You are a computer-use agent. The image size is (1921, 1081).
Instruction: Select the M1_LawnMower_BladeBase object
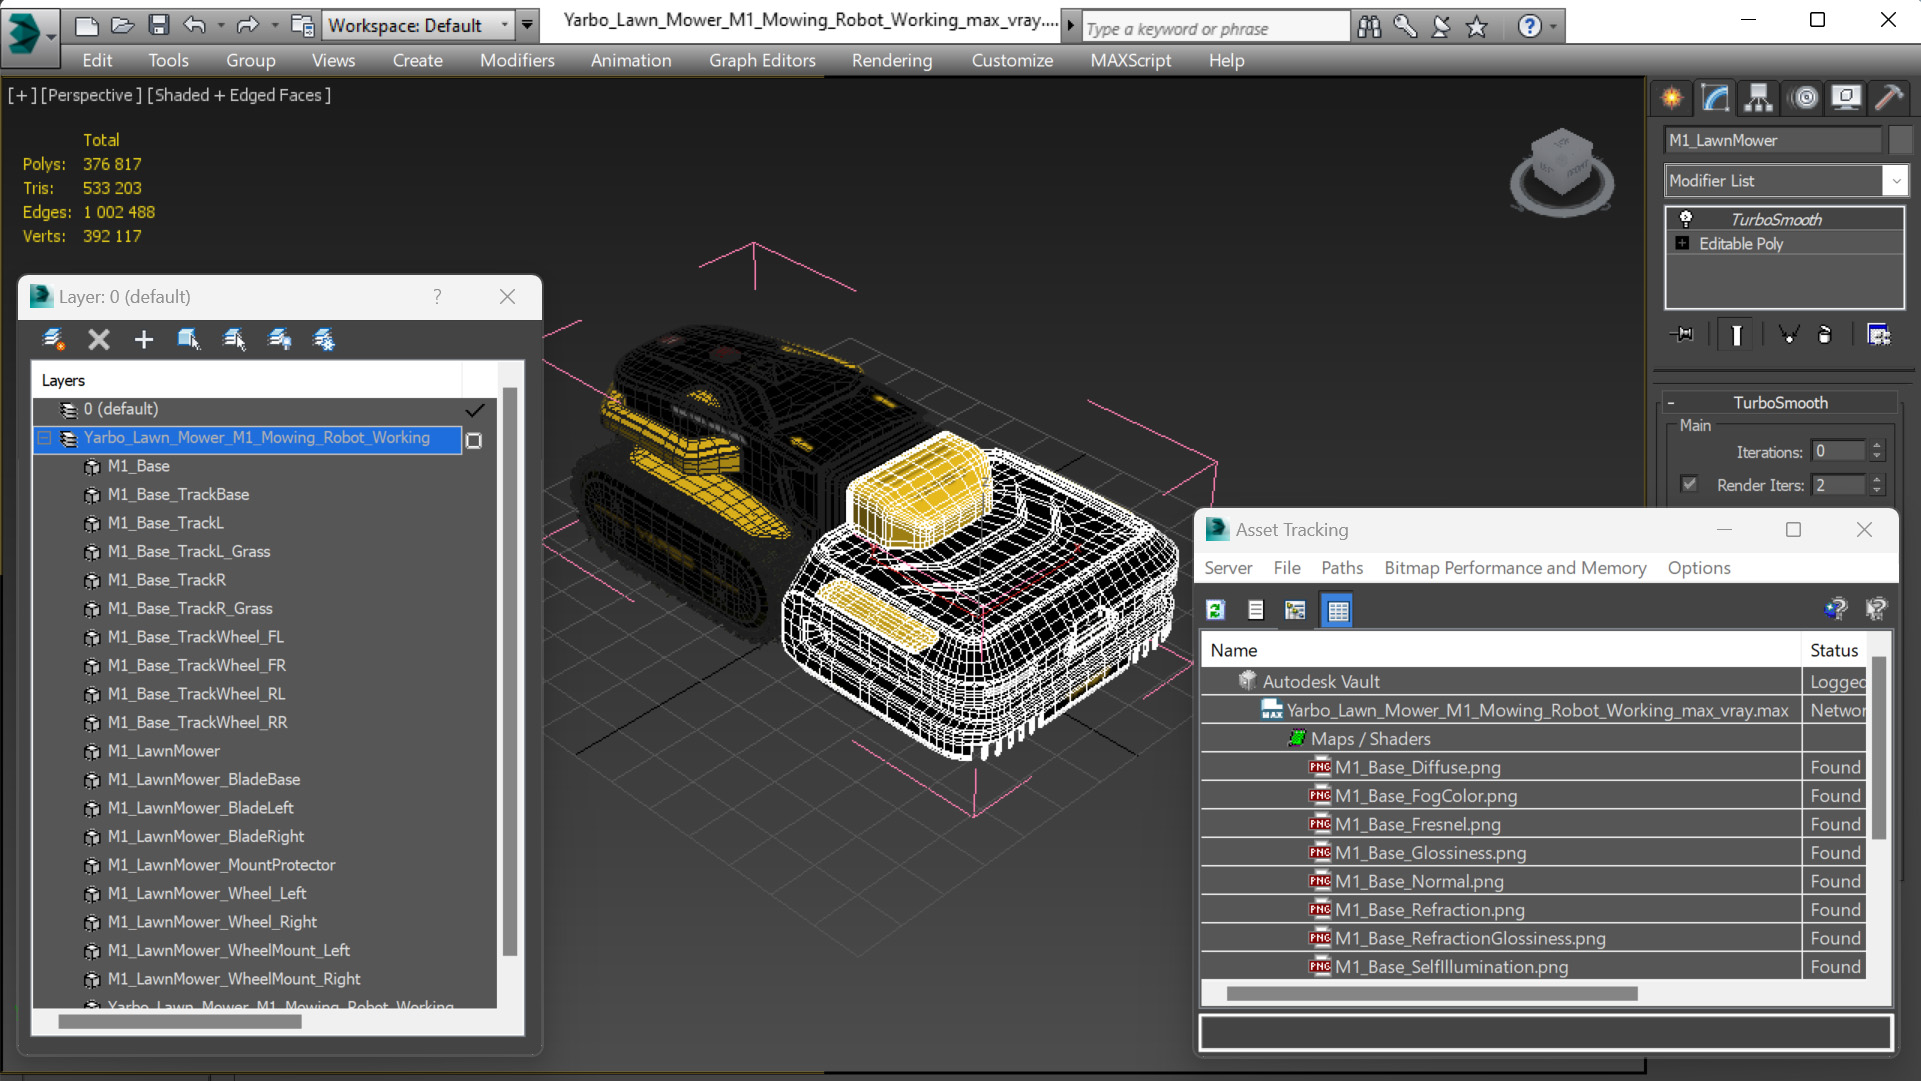click(203, 779)
